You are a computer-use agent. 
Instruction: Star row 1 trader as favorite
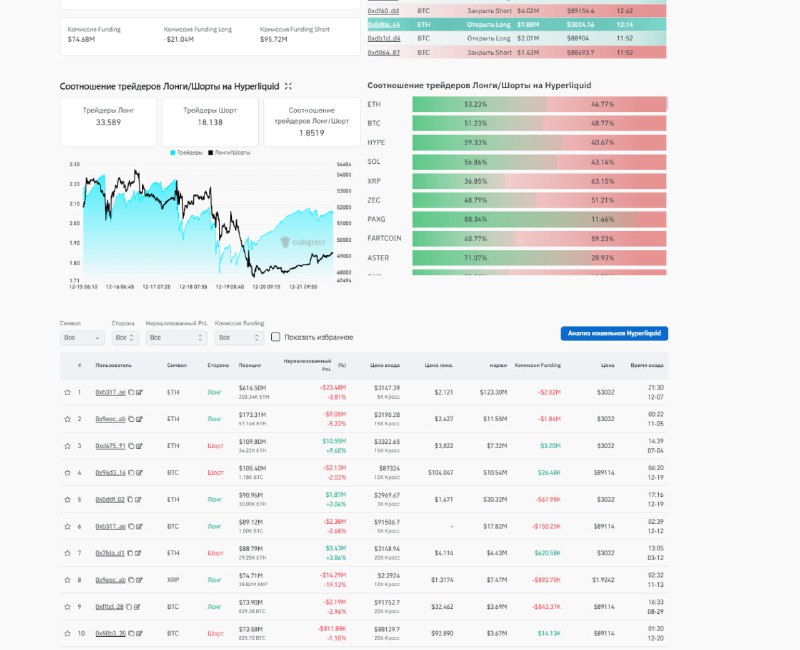pyautogui.click(x=67, y=392)
